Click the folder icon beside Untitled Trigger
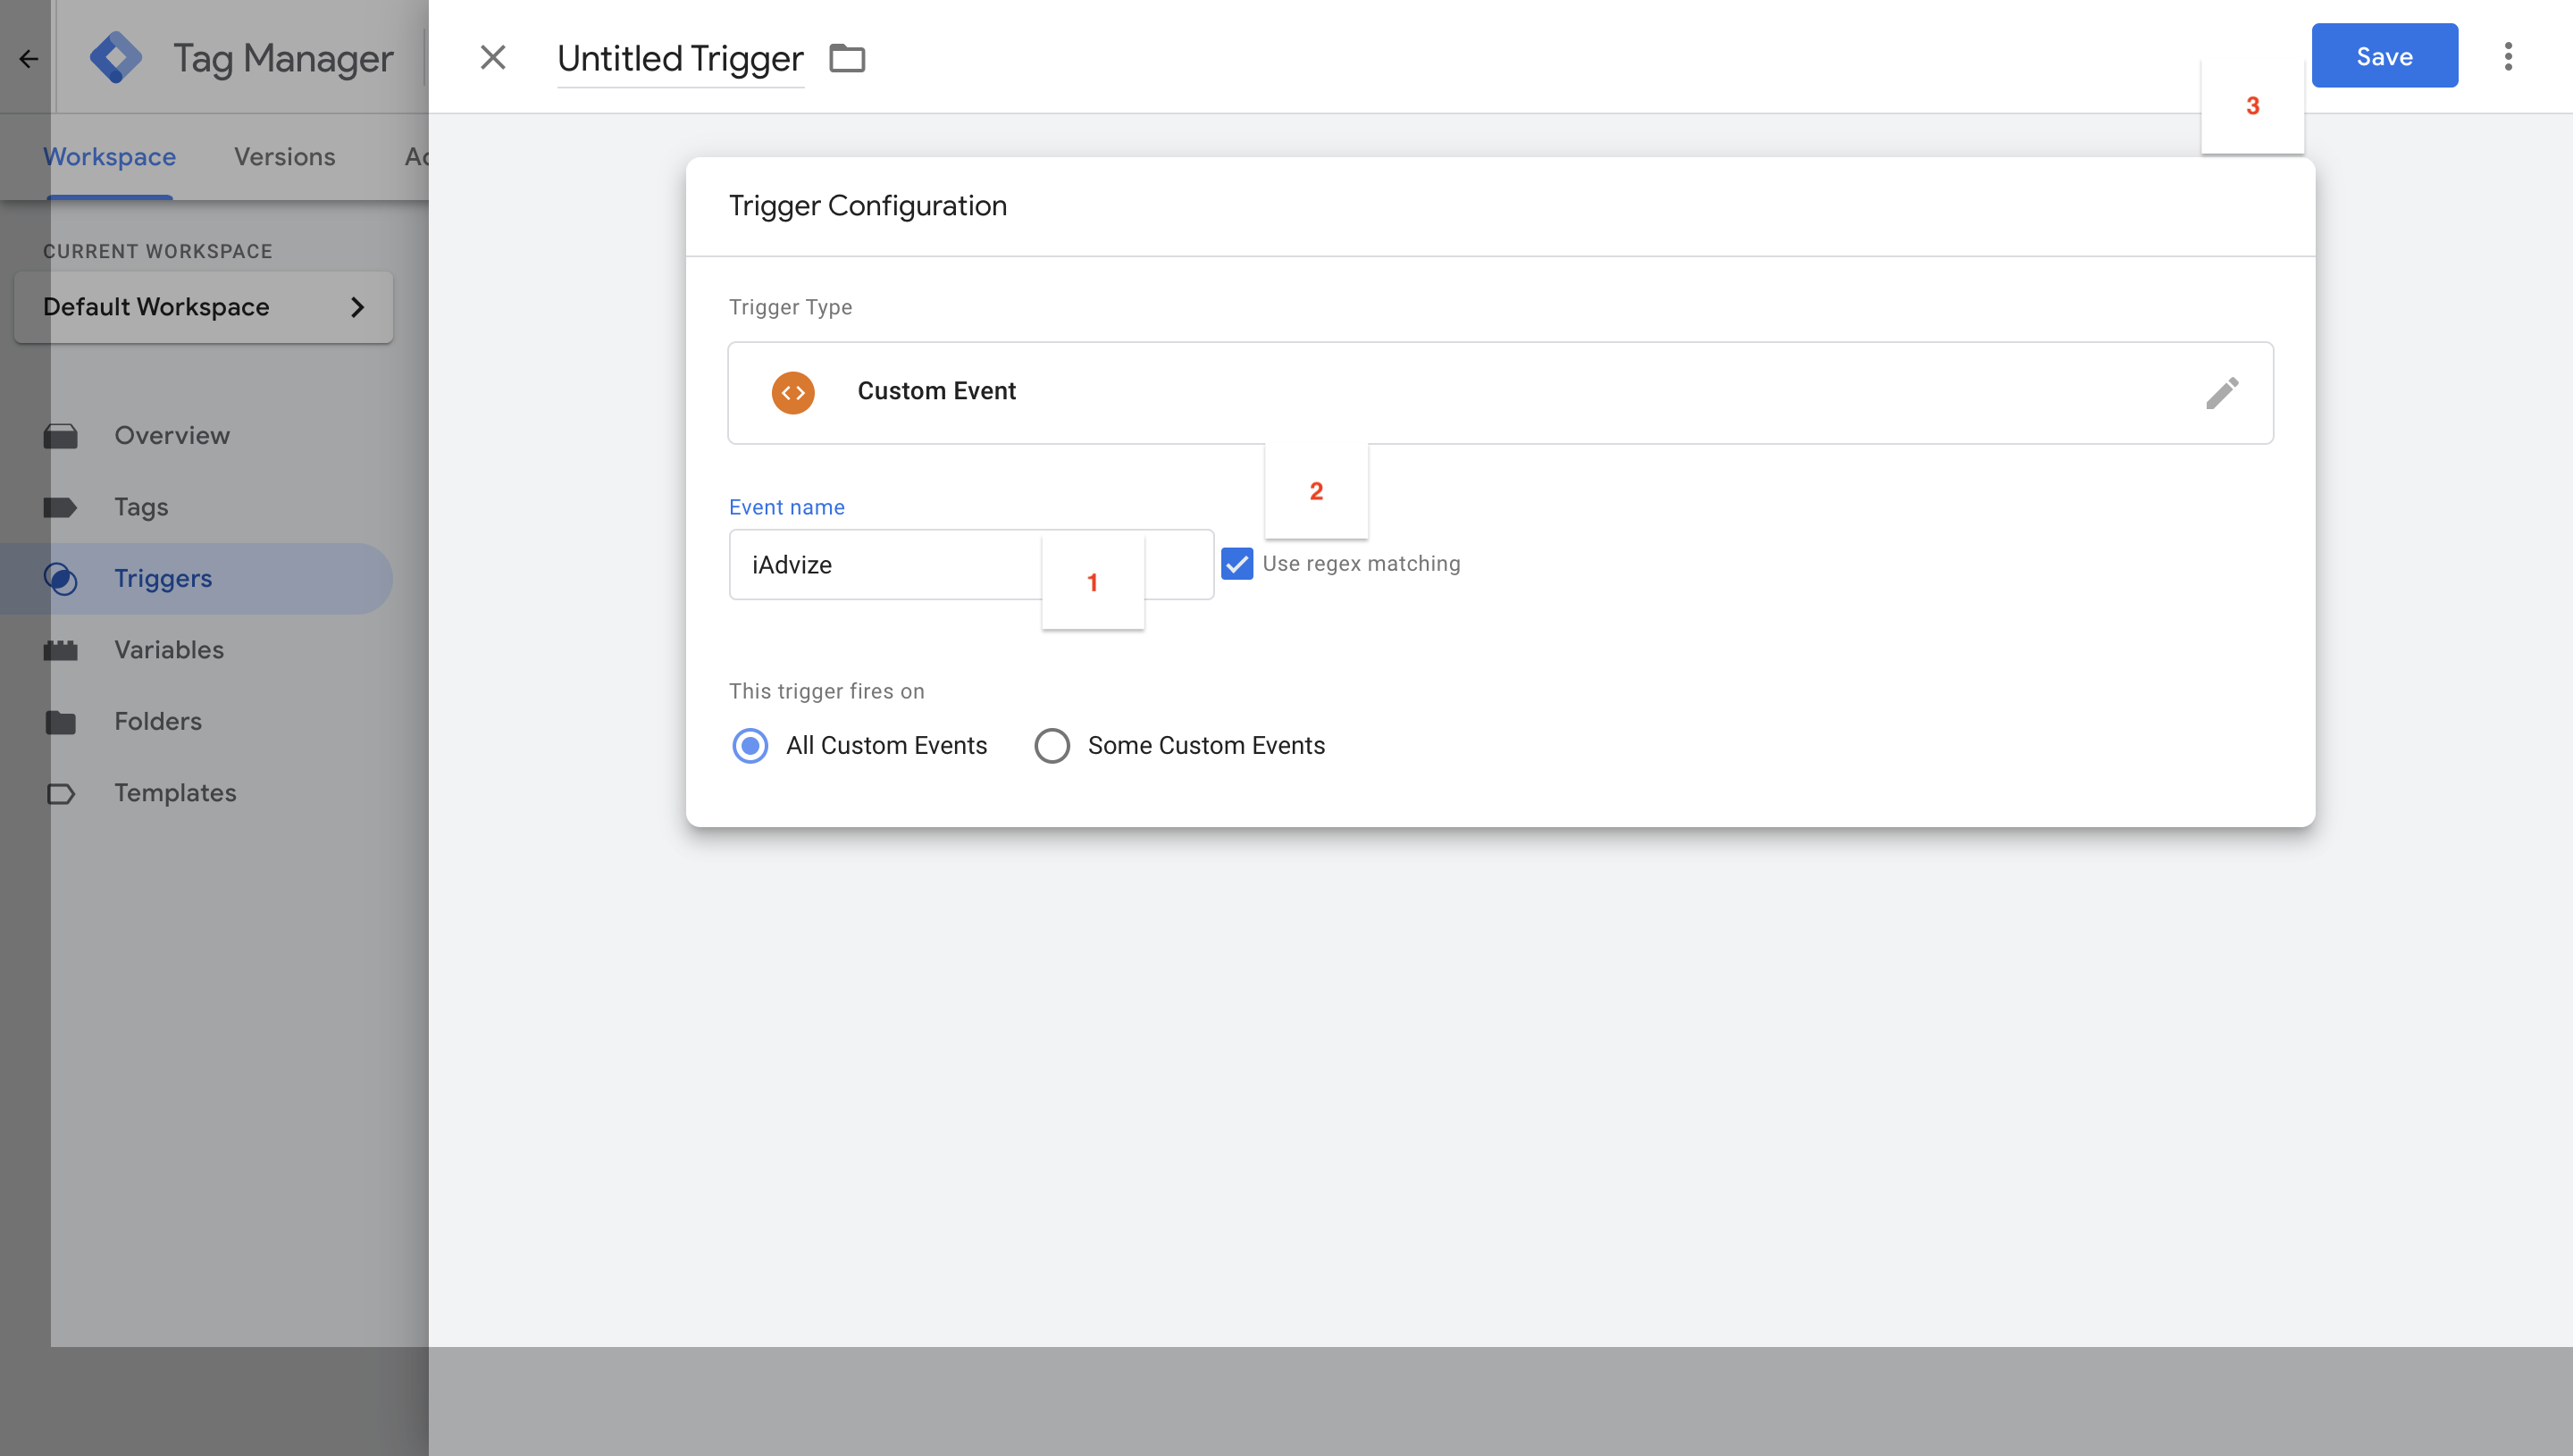This screenshot has height=1456, width=2573. (847, 58)
